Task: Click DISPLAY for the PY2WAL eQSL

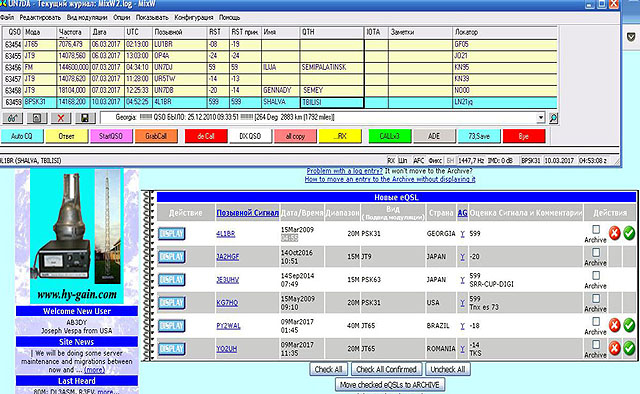Action: 171,326
